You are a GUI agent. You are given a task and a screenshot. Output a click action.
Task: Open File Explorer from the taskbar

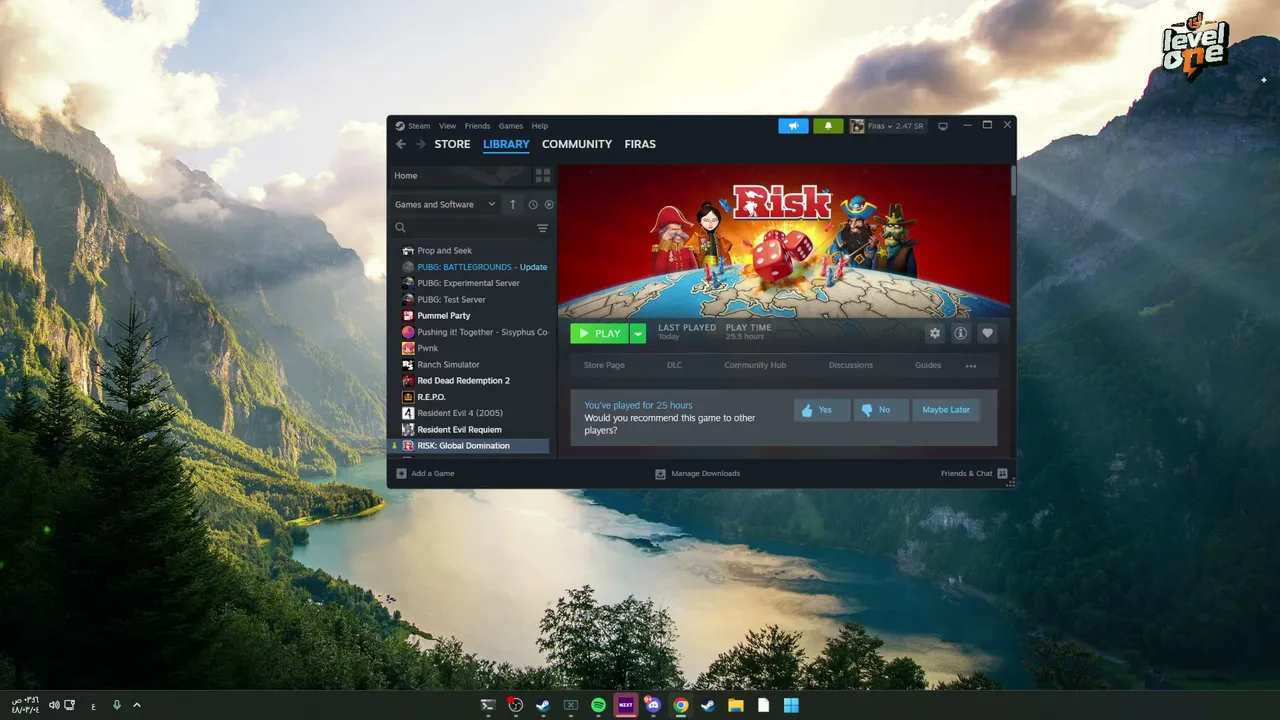[x=735, y=705]
